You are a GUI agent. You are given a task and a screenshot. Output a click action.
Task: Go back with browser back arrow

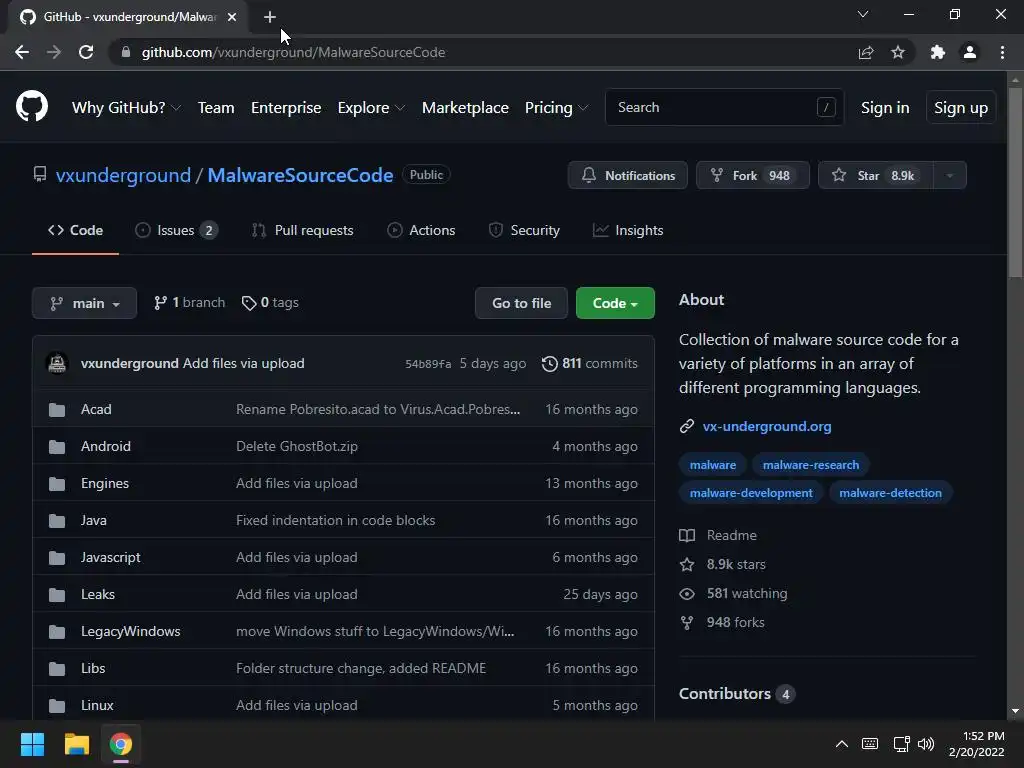point(22,52)
